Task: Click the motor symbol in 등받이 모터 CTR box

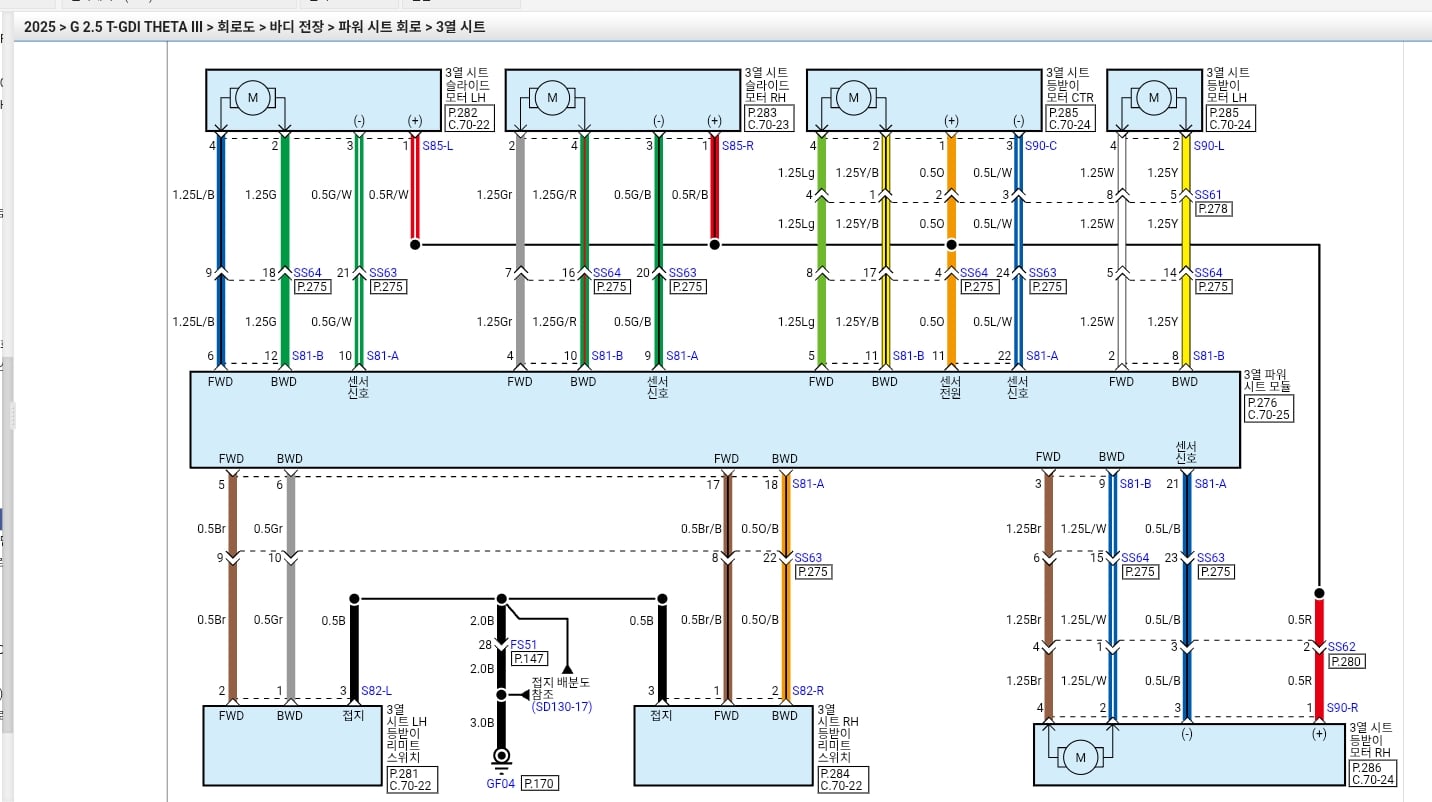Action: (x=853, y=98)
